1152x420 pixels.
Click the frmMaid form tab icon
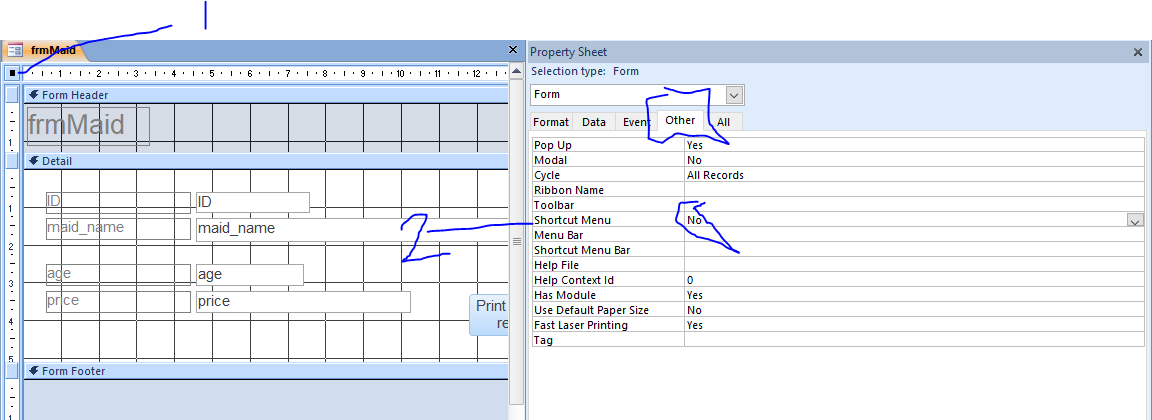coord(15,50)
